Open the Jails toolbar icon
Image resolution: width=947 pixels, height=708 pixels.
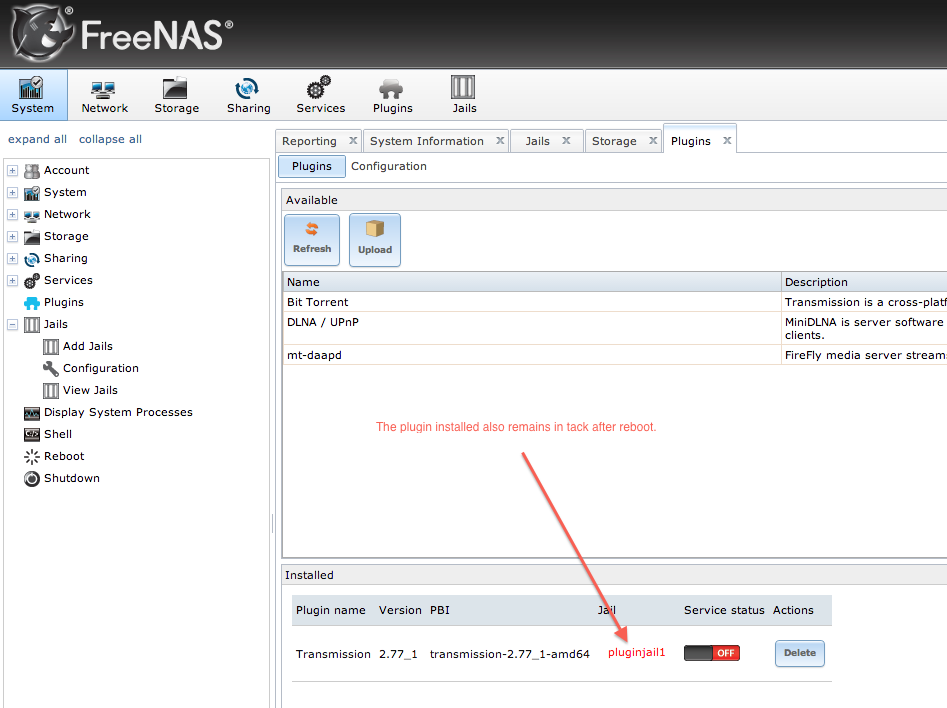pos(464,95)
